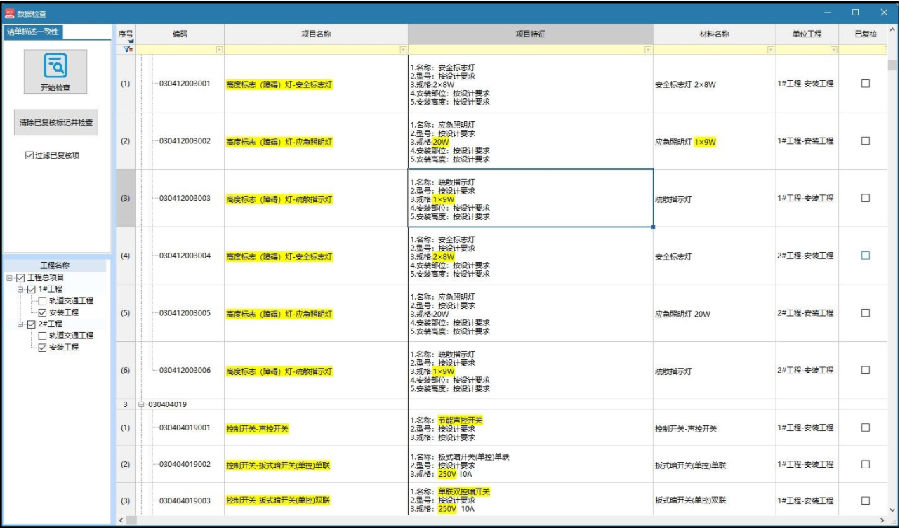Toggle the 过滤已复核项 checkbox
This screenshot has height=528, width=899.
[29, 155]
